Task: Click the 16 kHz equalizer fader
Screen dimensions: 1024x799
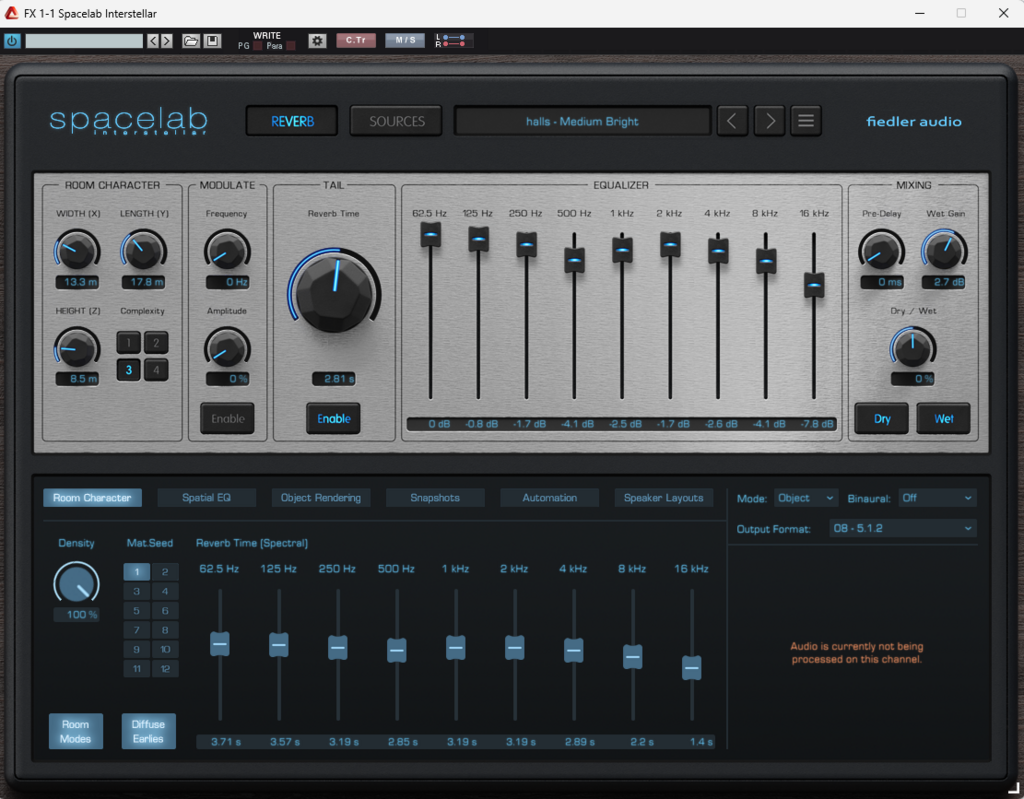Action: 814,285
